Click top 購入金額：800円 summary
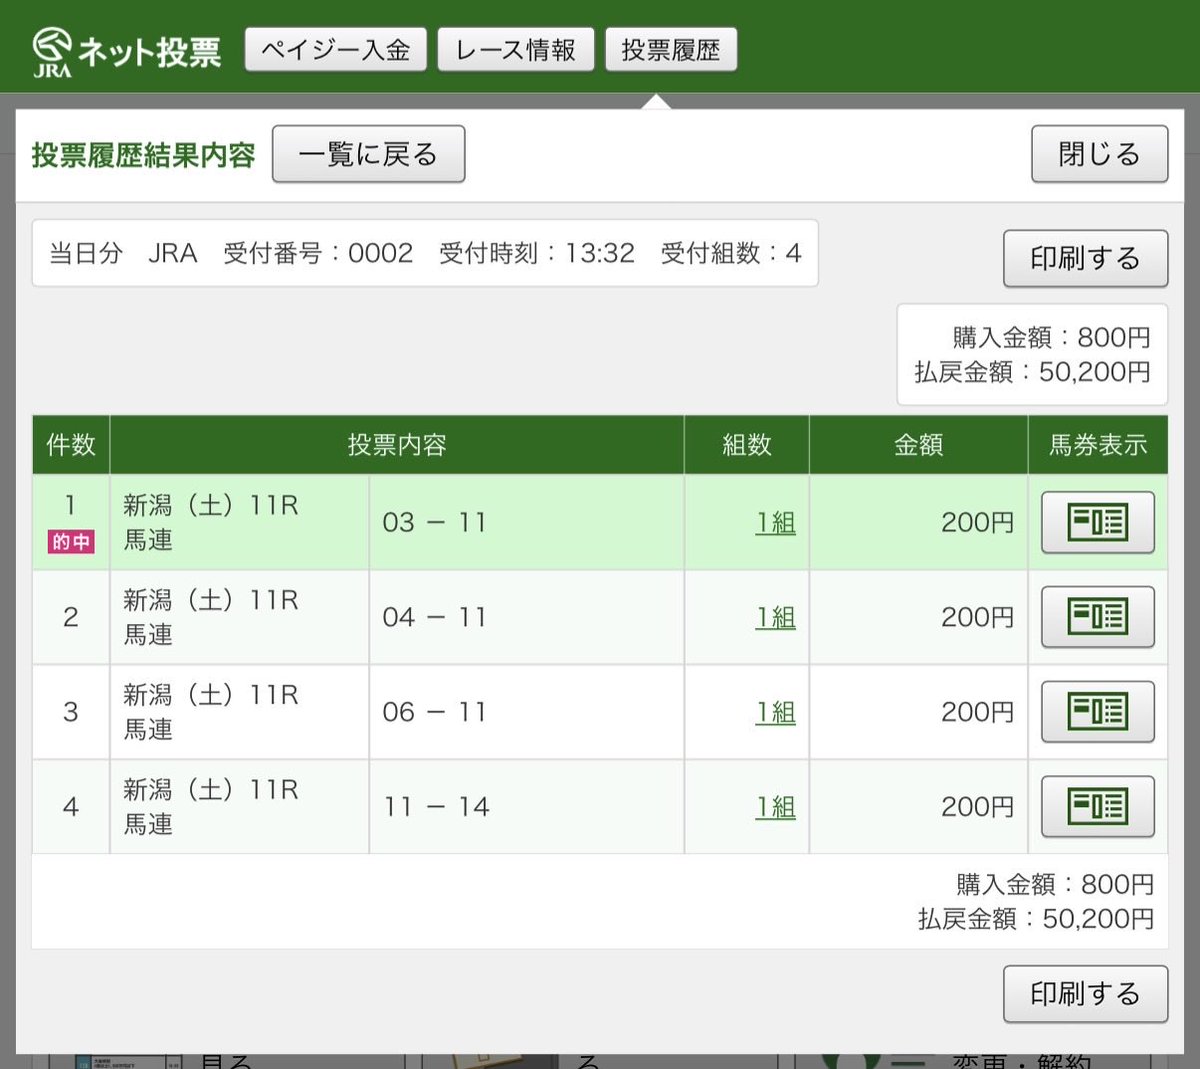1200x1069 pixels. pyautogui.click(x=1051, y=338)
